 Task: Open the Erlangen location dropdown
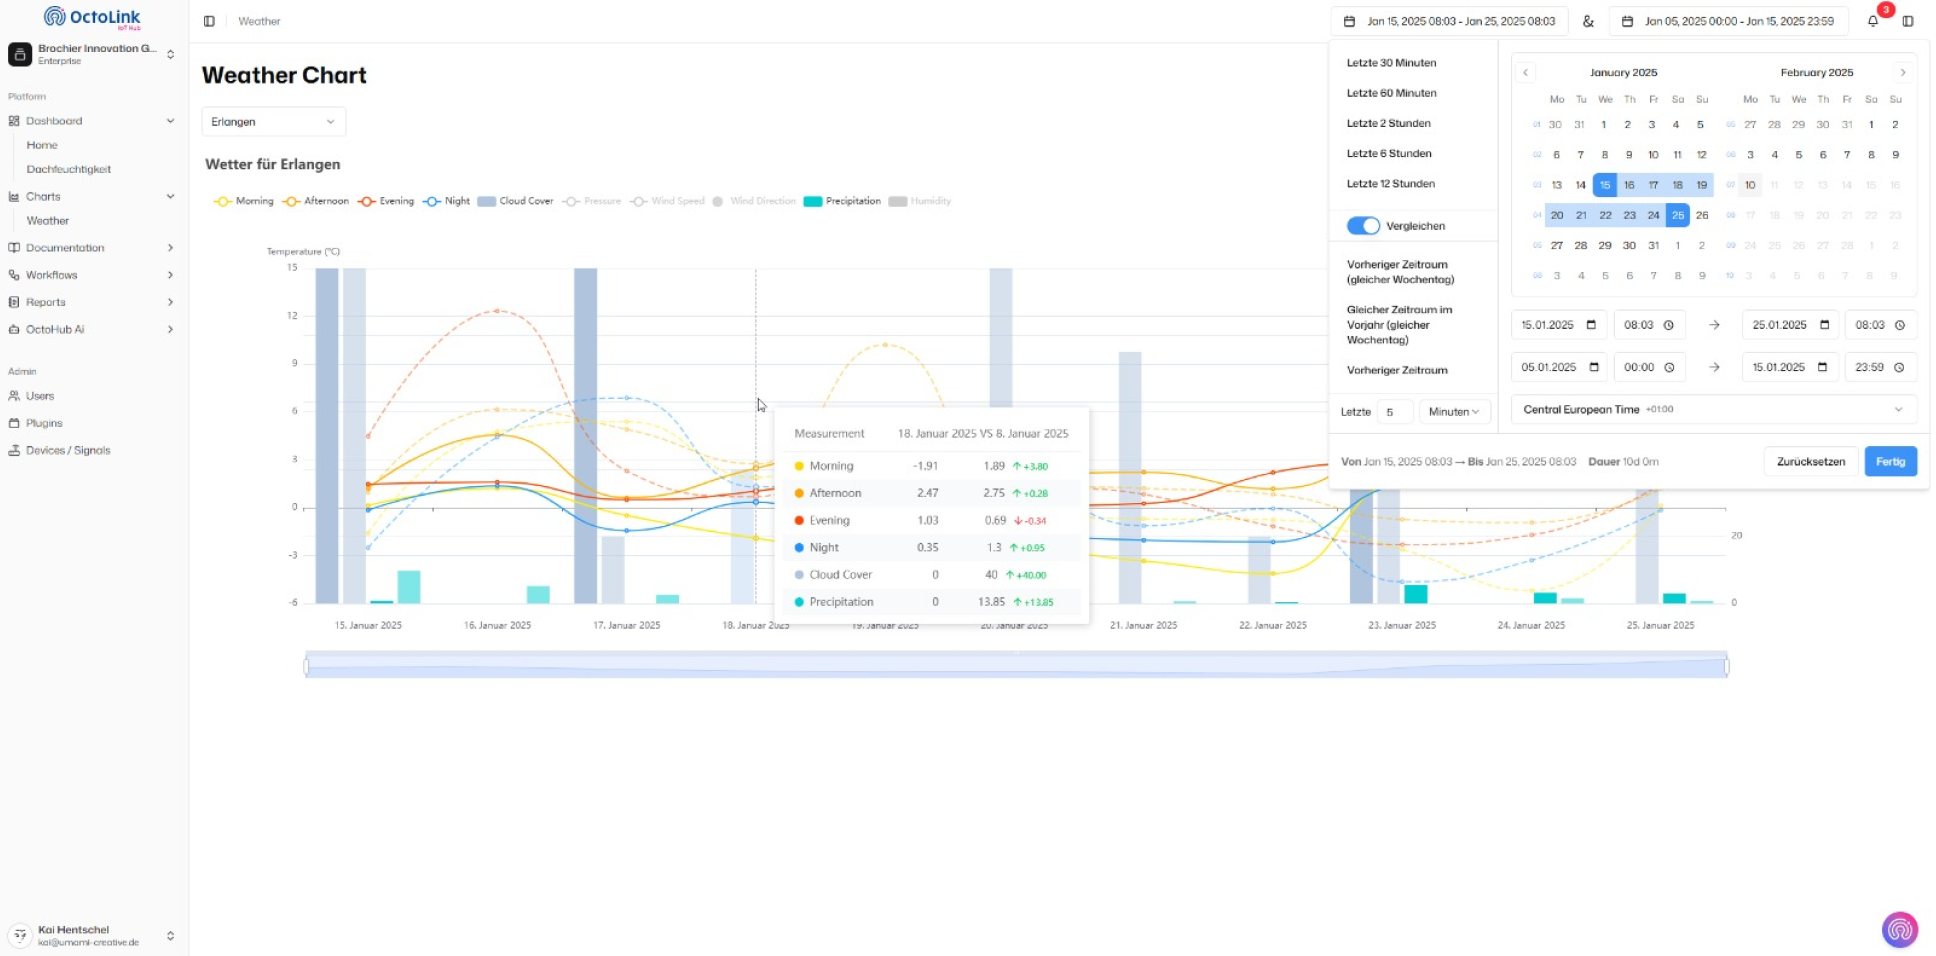[x=273, y=122]
